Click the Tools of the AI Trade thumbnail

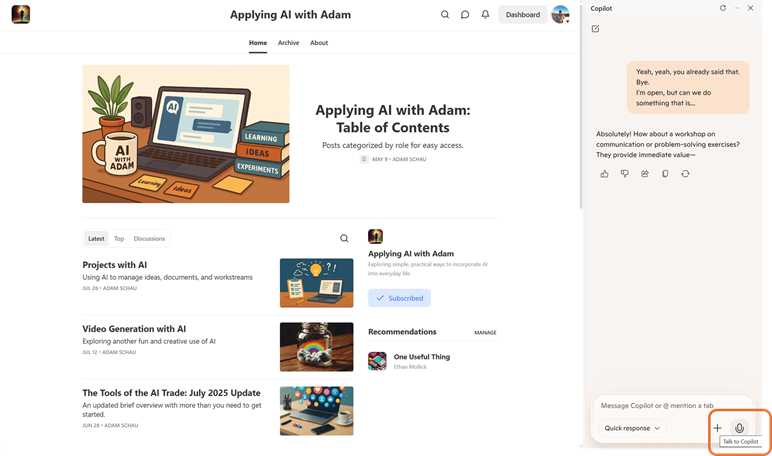coord(317,411)
